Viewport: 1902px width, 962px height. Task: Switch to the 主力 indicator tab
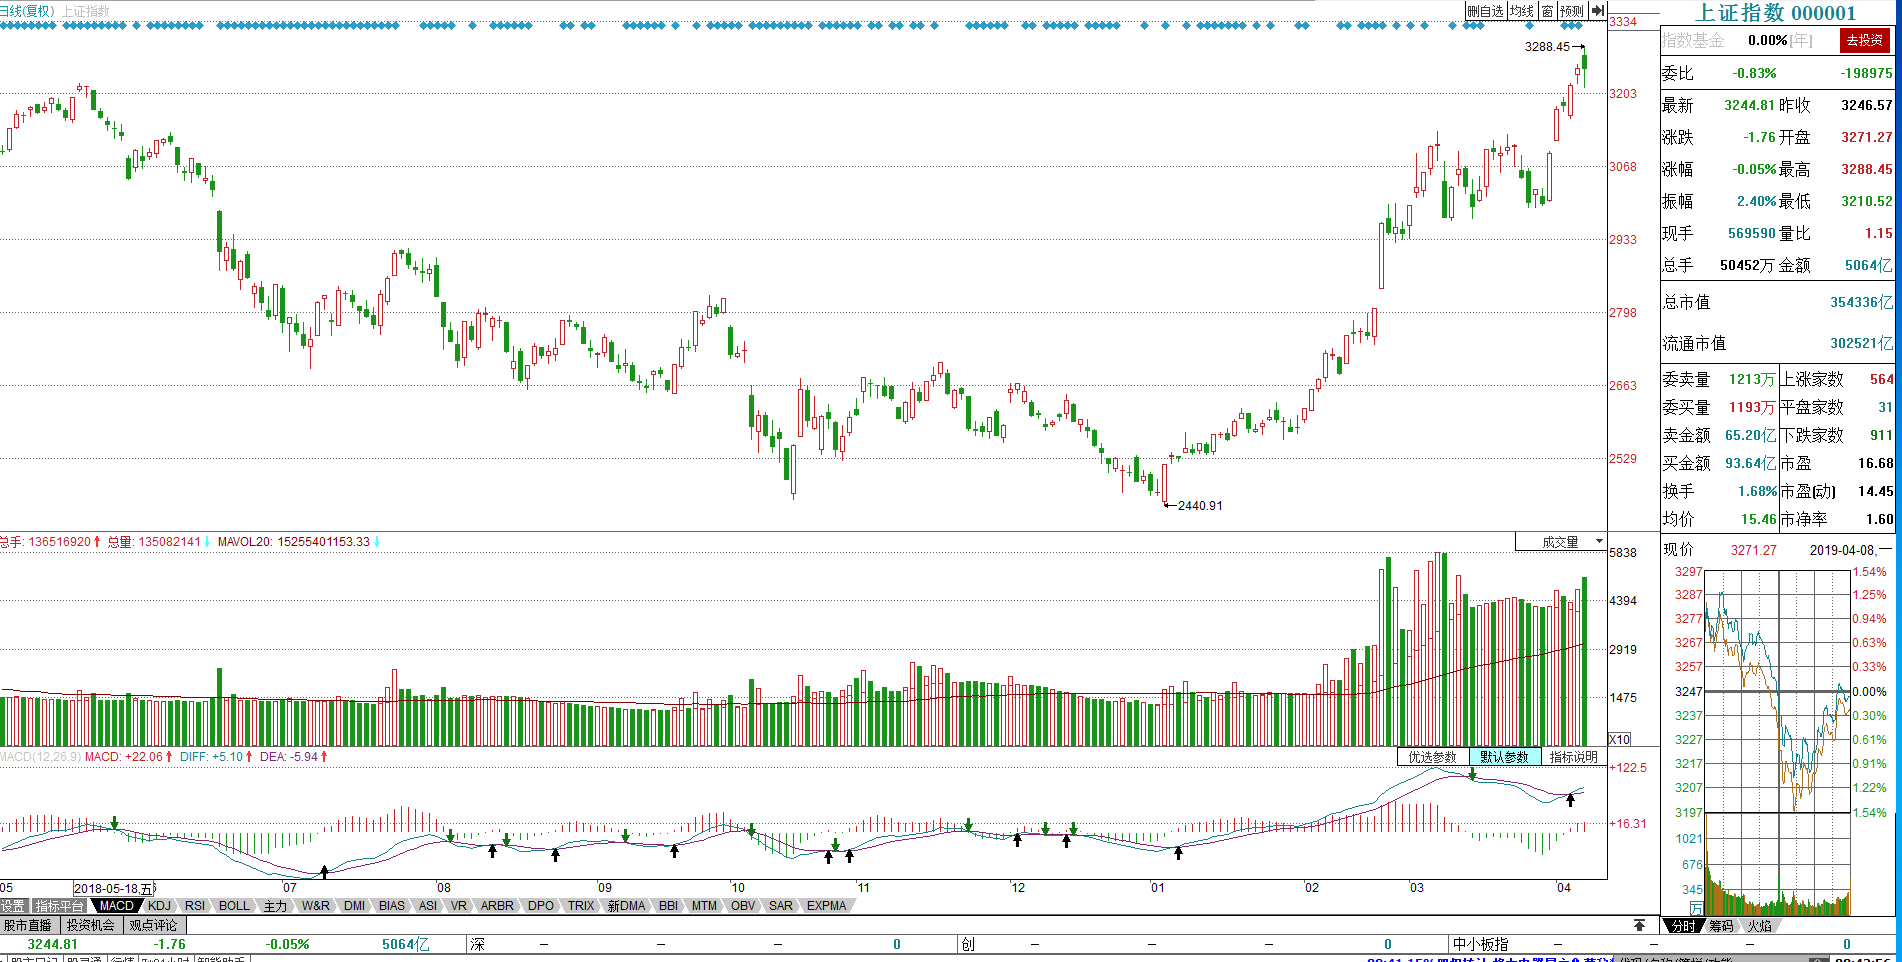click(275, 906)
